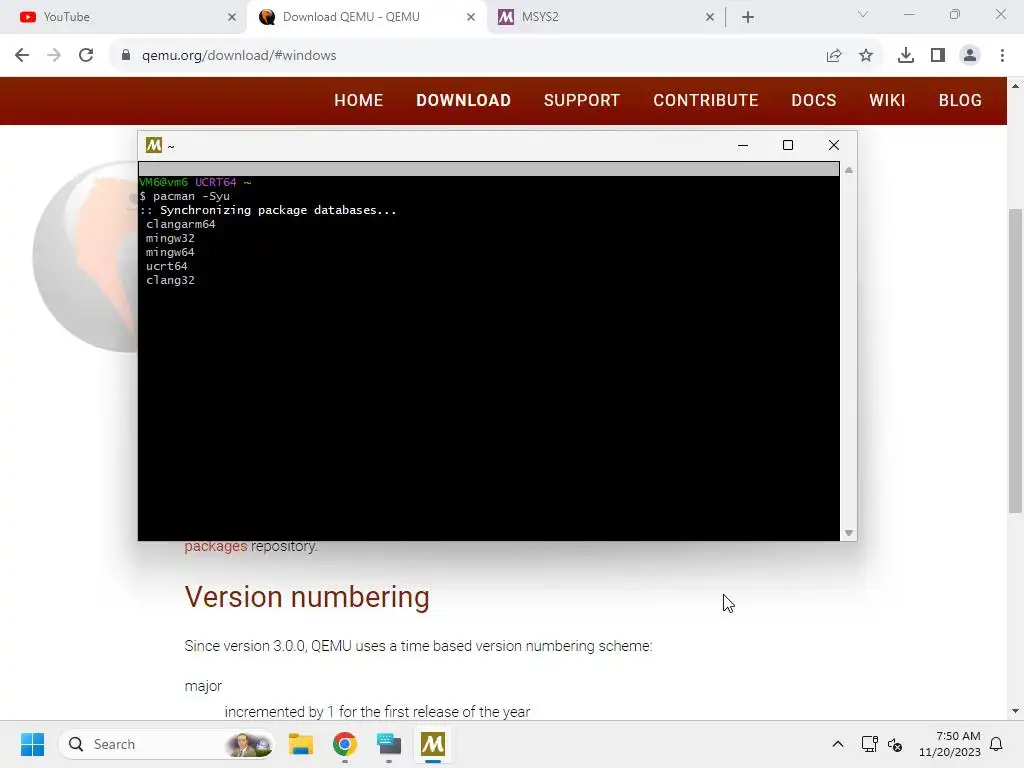Click the MSYS2 terminal title icon

click(153, 145)
